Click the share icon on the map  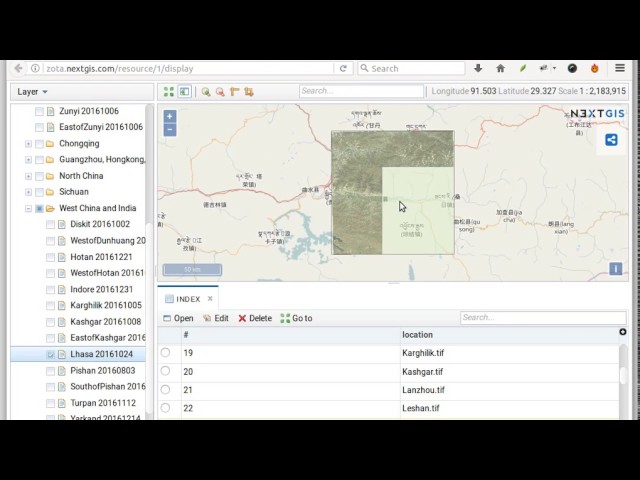(611, 140)
